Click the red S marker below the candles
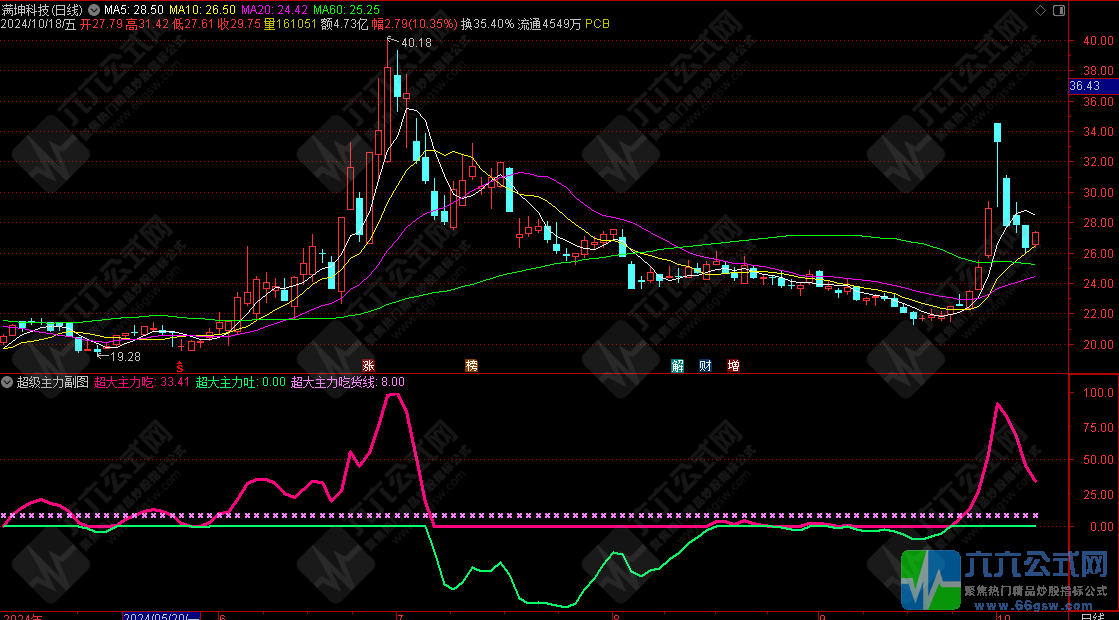The image size is (1119, 620). 180,367
